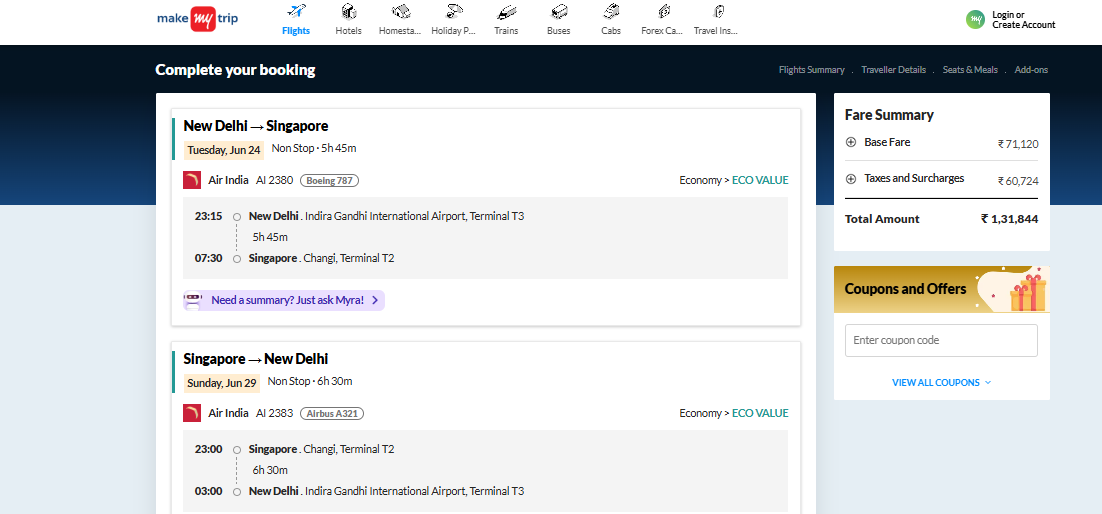
Task: Expand the Taxes and Surcharges breakdown
Action: click(850, 179)
